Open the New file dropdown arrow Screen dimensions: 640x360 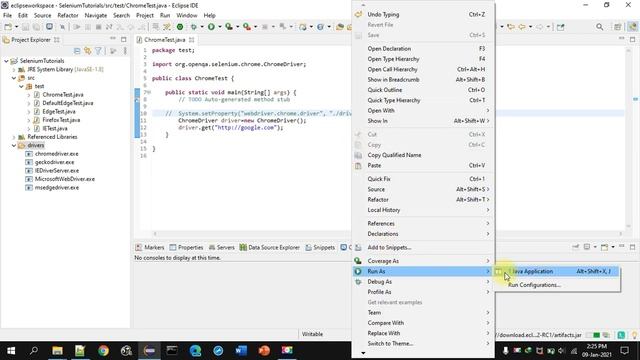(16, 27)
